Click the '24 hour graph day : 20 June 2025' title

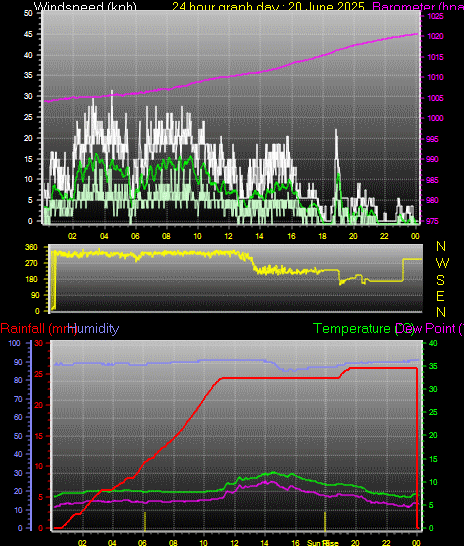point(268,6)
